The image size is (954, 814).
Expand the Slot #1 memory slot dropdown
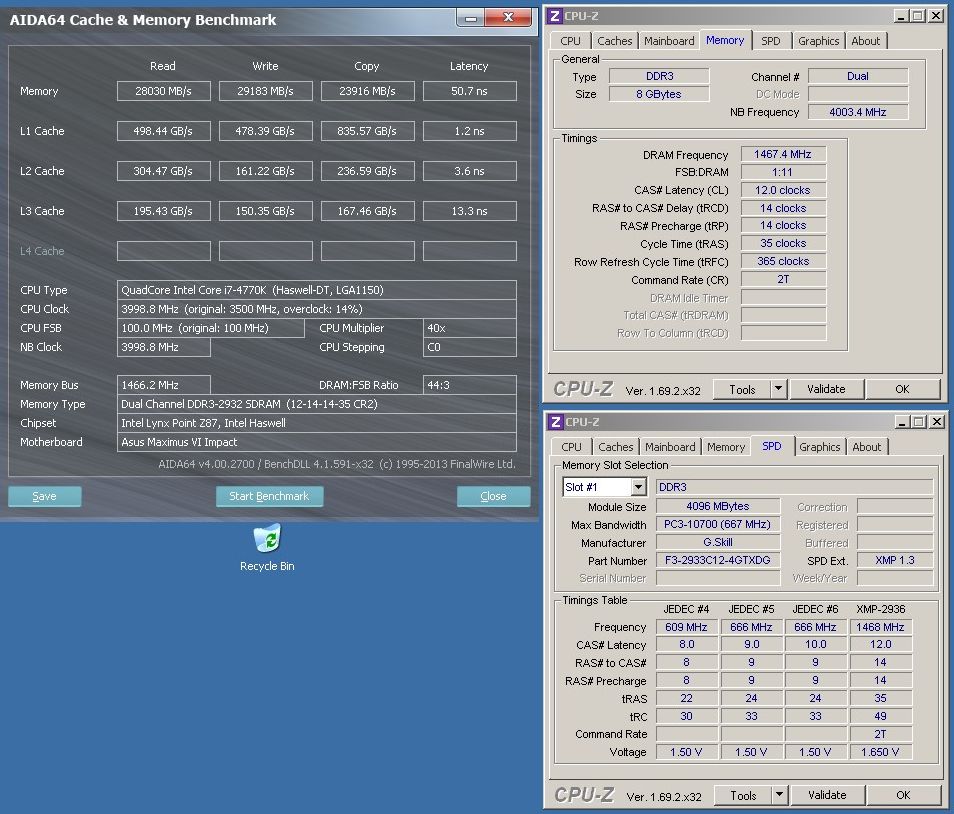(638, 487)
